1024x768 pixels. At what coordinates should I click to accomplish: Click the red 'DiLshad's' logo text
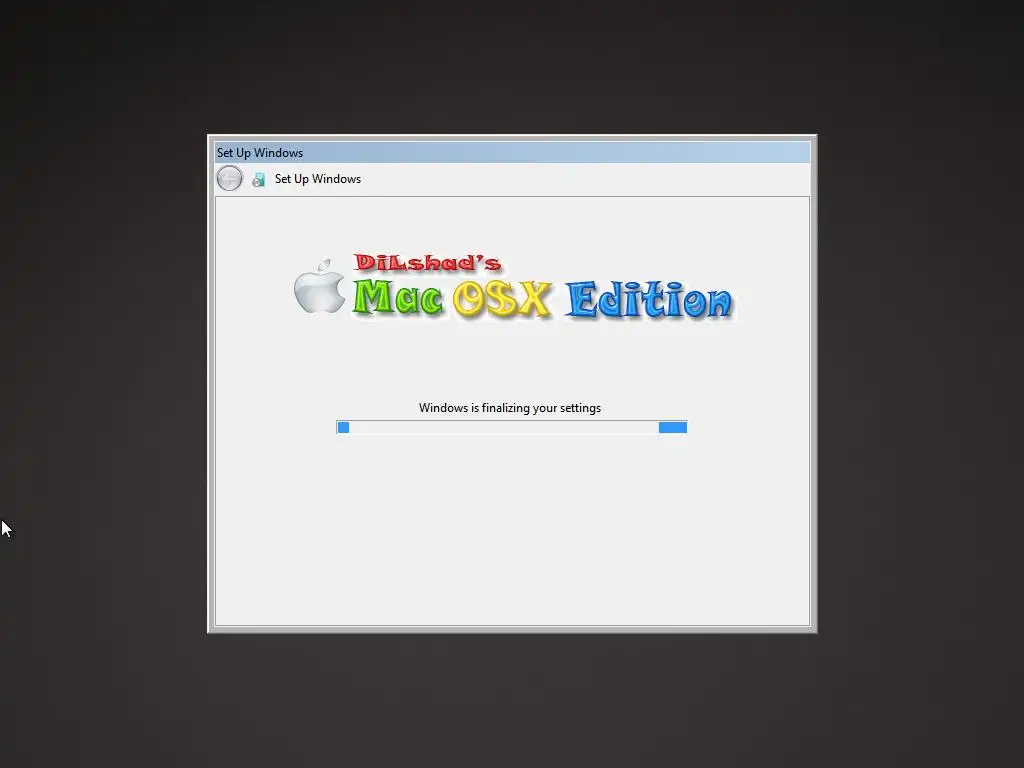pos(428,263)
